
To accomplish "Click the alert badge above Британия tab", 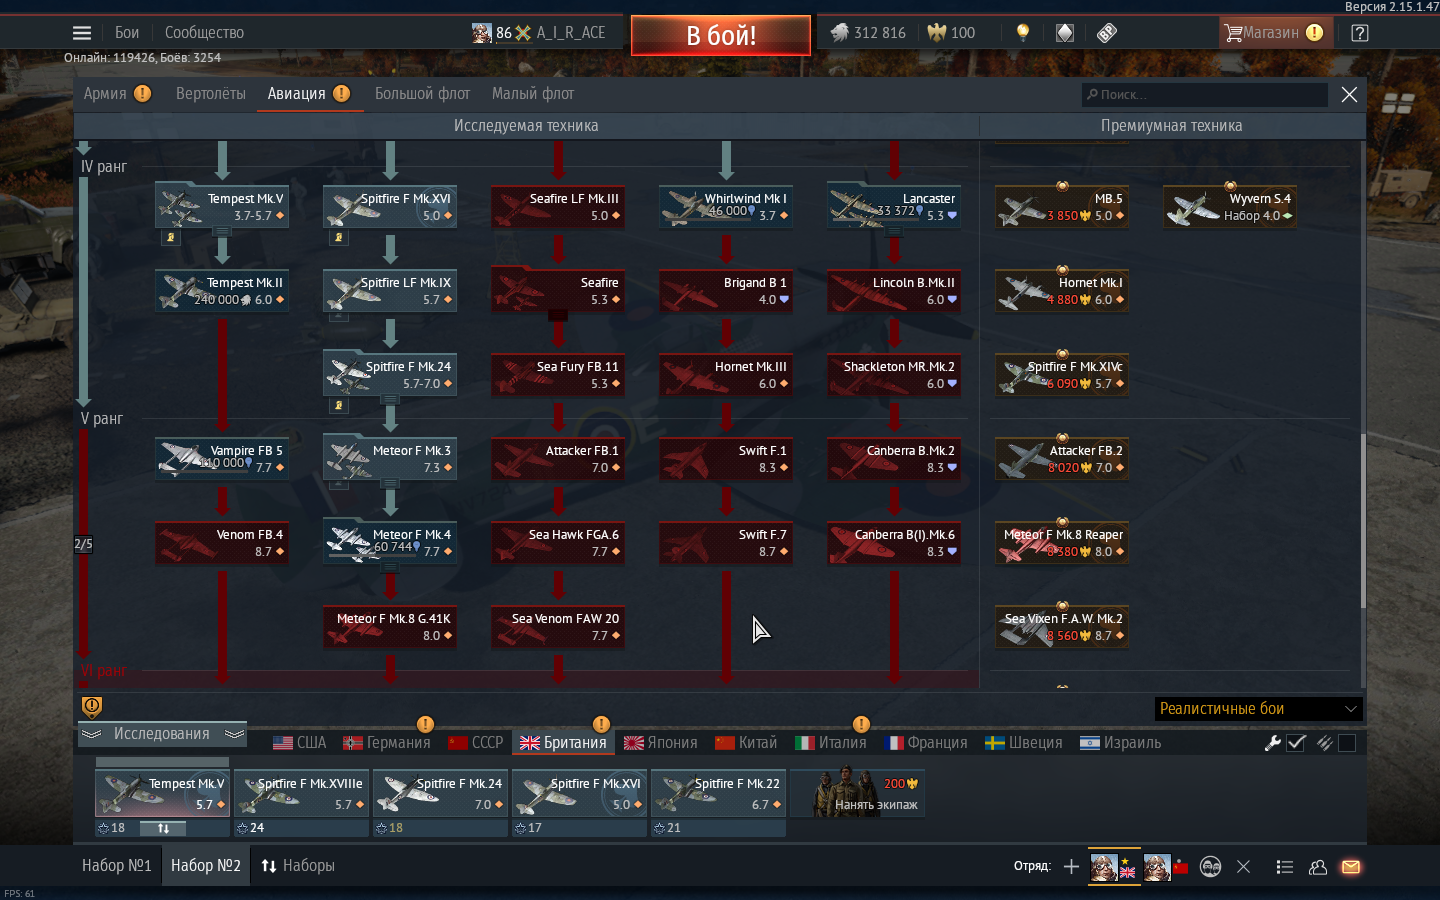I will click(x=601, y=724).
